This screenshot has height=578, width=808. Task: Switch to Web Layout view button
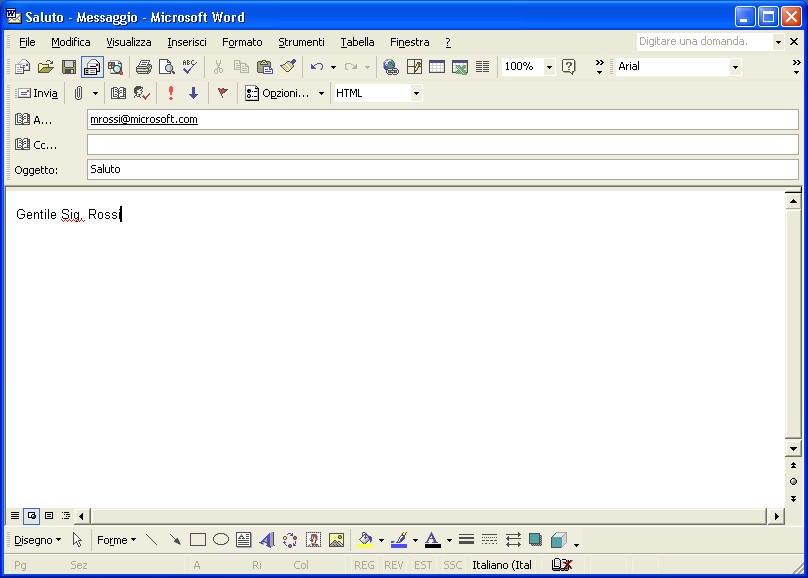tap(32, 516)
